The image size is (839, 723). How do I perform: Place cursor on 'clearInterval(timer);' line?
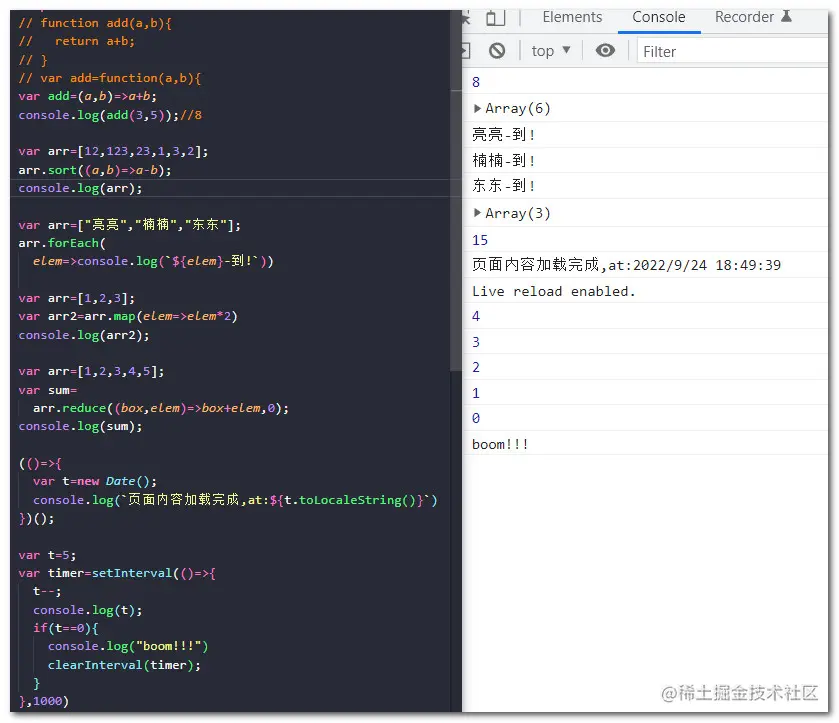(124, 665)
